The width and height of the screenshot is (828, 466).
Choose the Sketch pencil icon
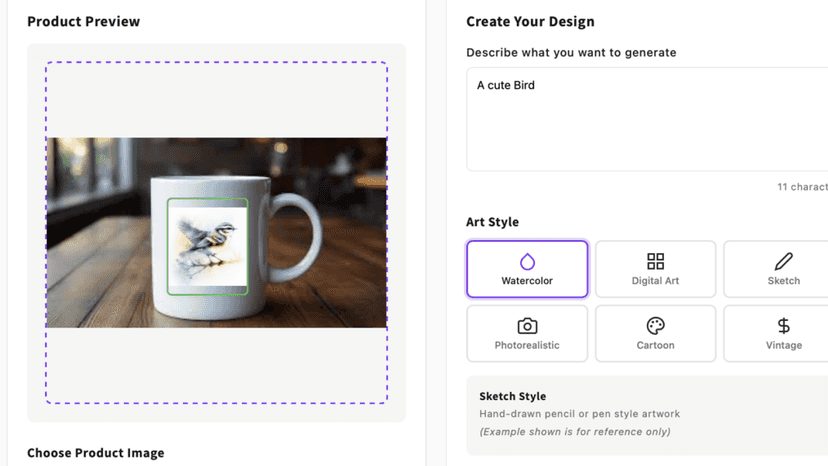(784, 262)
